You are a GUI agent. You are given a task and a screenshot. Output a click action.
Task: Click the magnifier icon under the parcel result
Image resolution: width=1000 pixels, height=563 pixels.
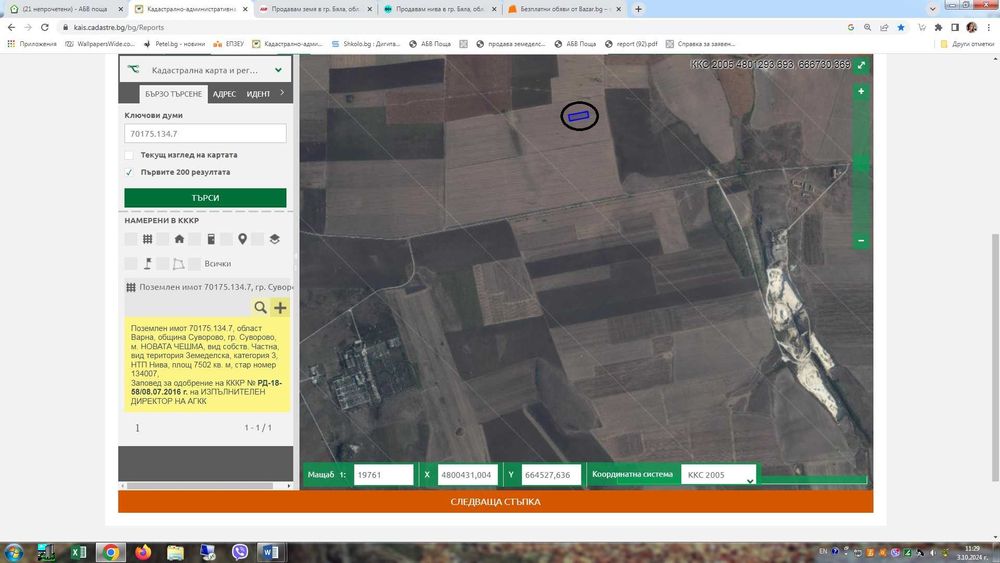pos(260,308)
